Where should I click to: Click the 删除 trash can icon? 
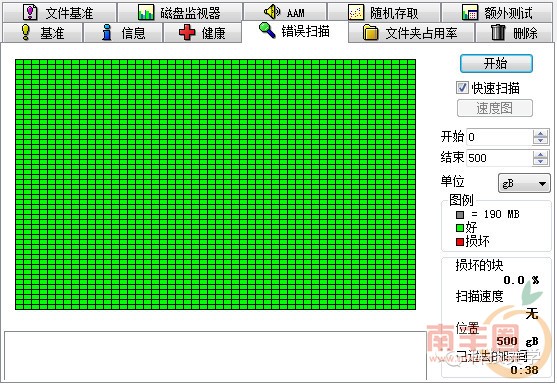(498, 32)
